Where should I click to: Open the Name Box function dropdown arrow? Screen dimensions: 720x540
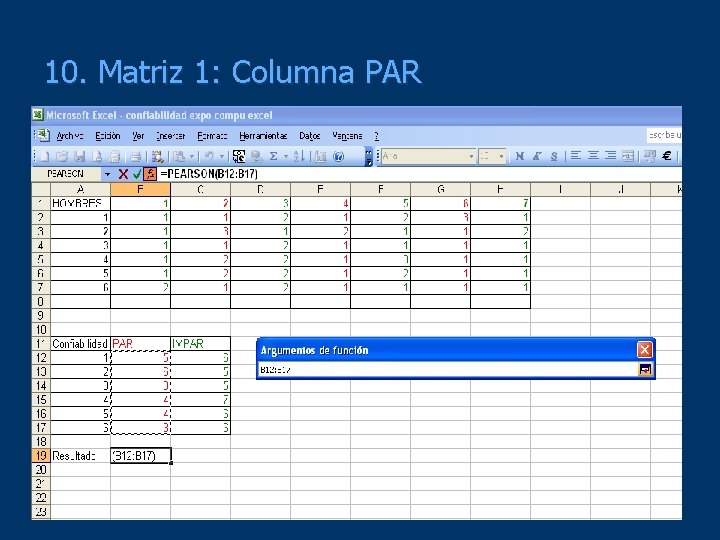point(107,174)
